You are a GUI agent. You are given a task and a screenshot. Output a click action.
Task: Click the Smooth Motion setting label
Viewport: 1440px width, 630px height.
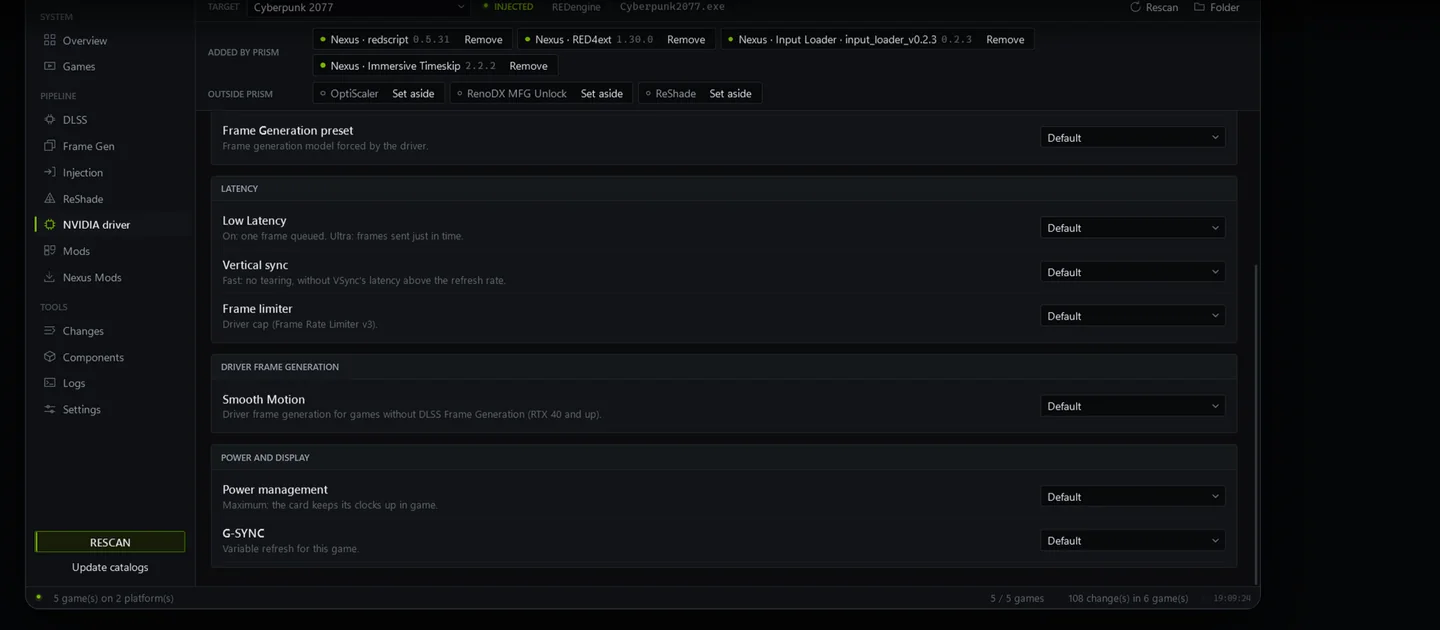[263, 399]
